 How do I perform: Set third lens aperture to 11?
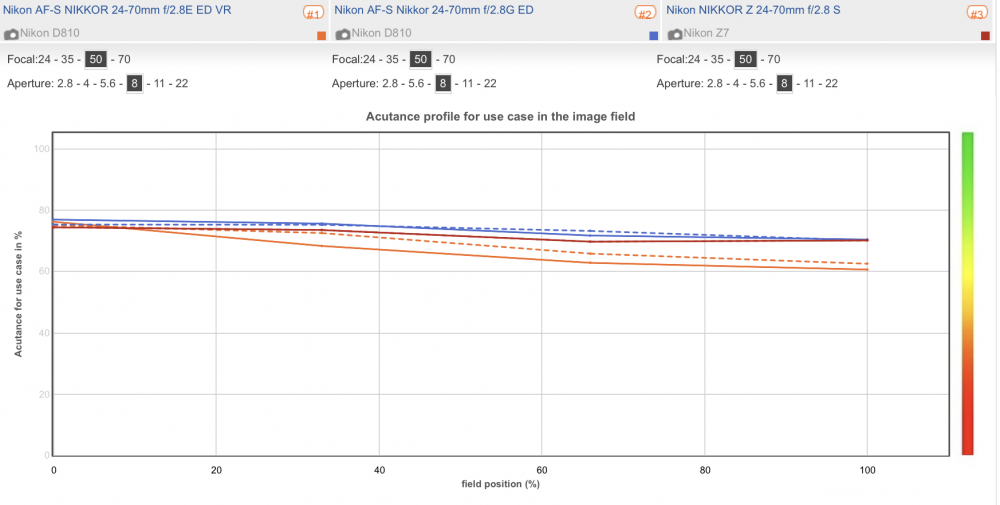809,84
